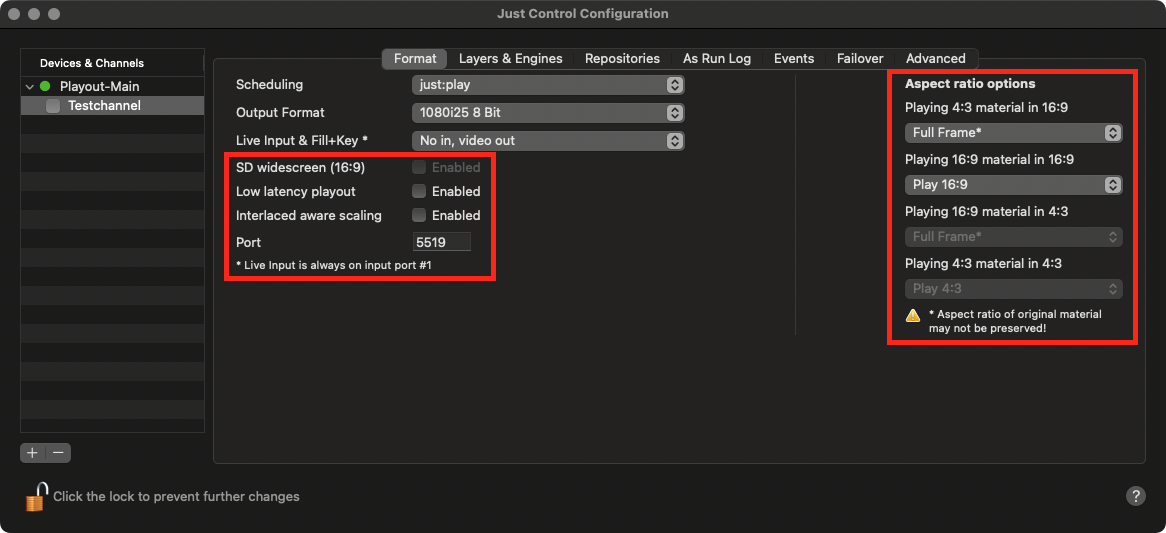Click the green status dot of Playout-Main
This screenshot has height=533, width=1166.
45,86
